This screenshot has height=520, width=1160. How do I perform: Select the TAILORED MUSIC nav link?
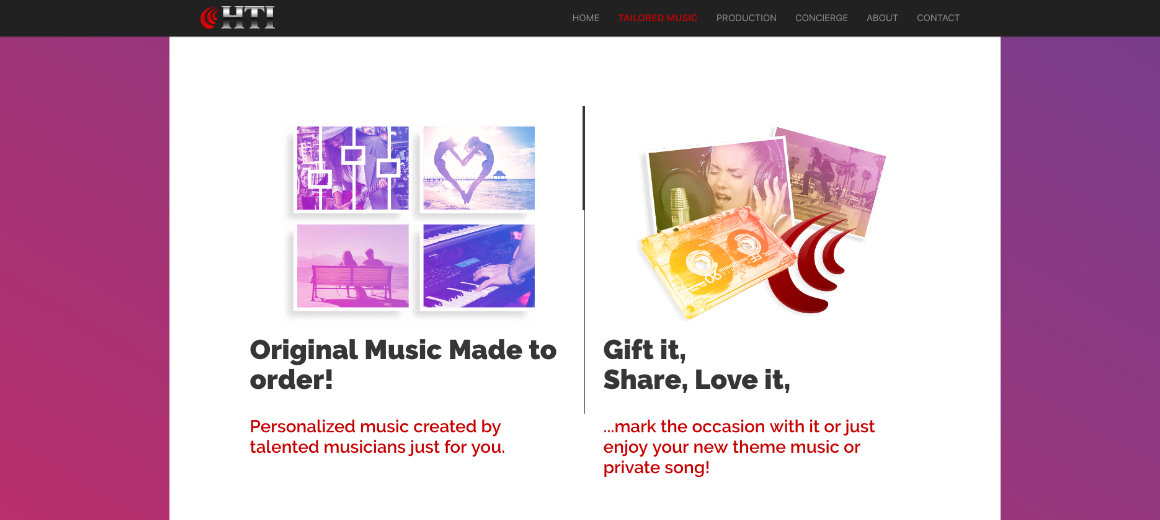658,18
